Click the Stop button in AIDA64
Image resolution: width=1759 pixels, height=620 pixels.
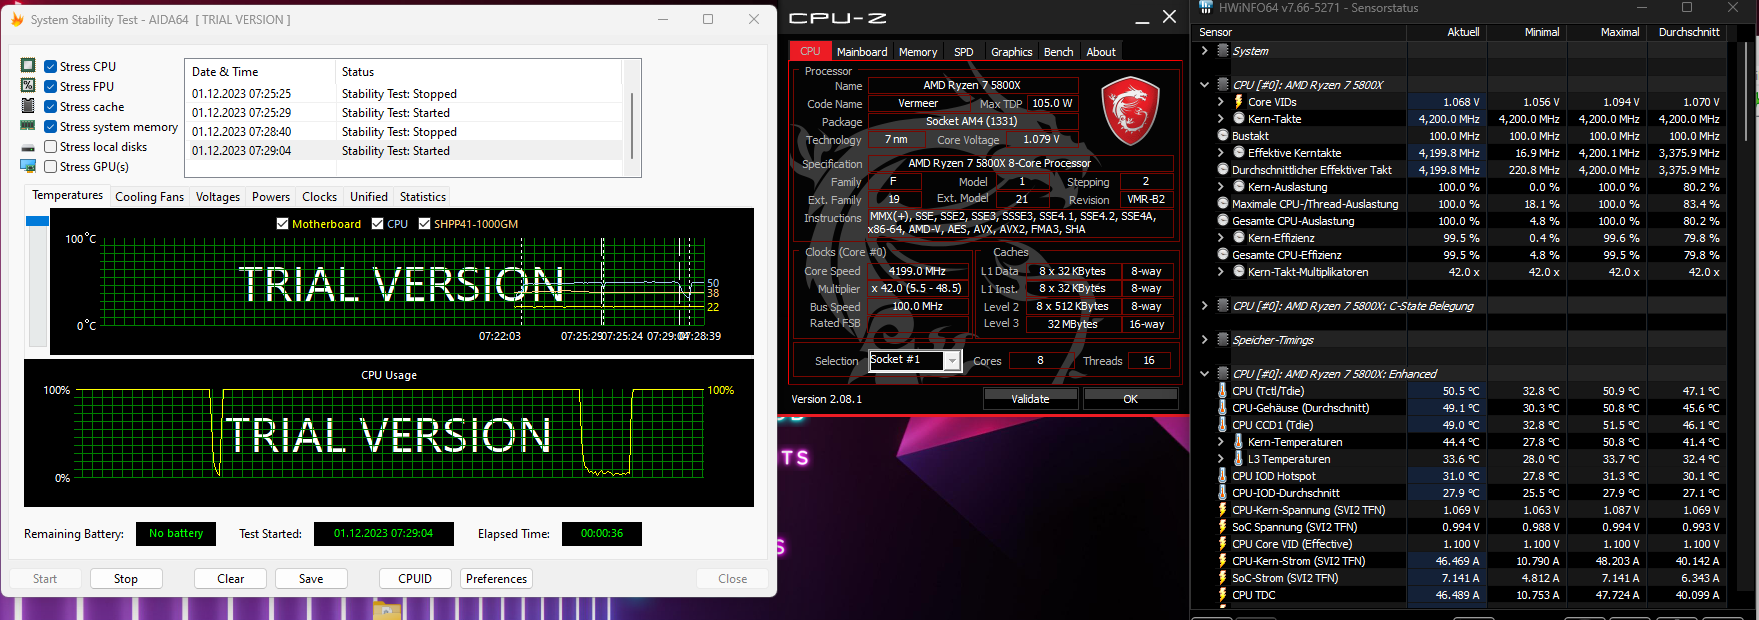pos(126,579)
